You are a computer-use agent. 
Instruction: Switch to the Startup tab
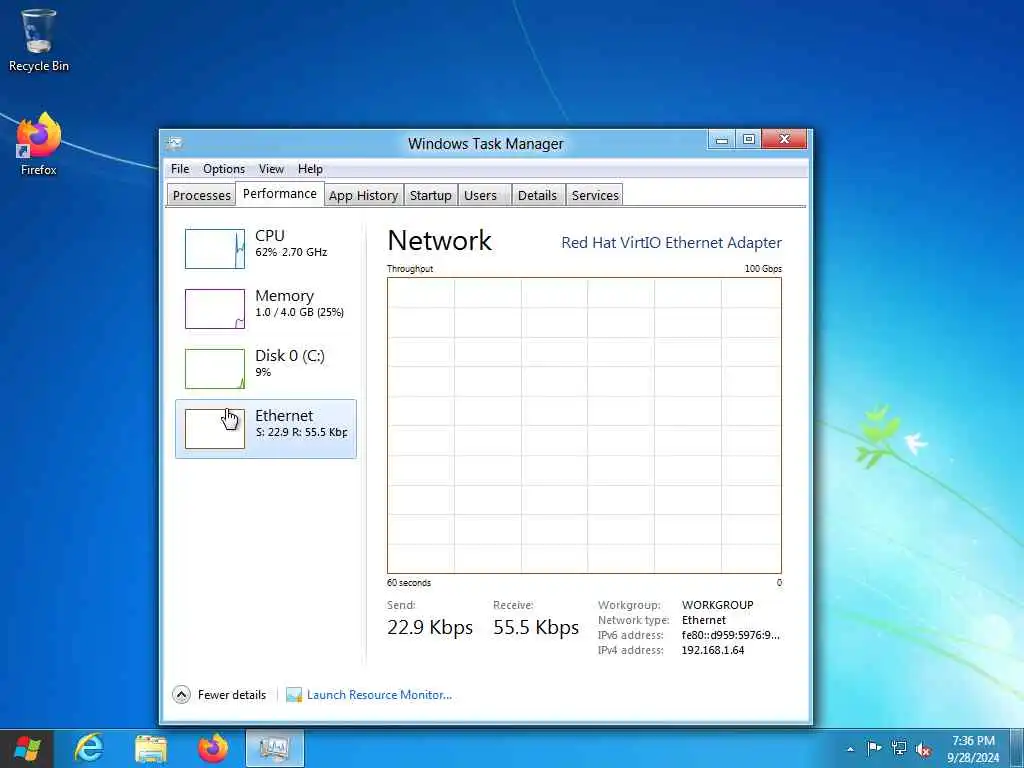(430, 195)
